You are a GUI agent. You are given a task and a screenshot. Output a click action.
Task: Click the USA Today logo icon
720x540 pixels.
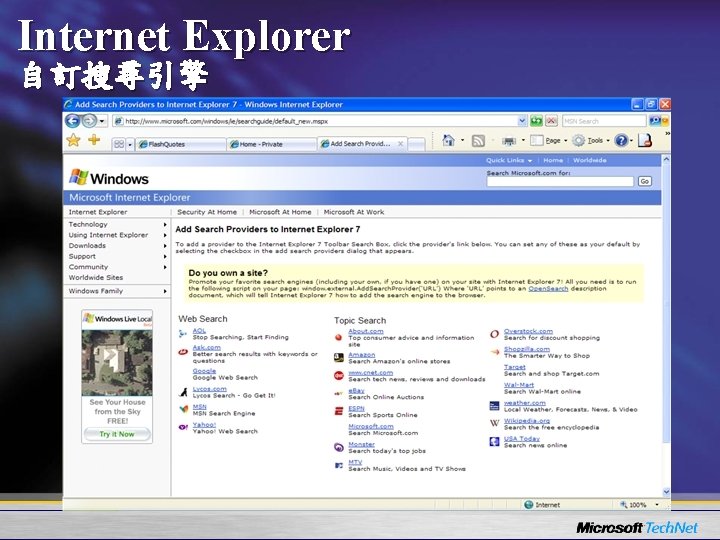(494, 442)
